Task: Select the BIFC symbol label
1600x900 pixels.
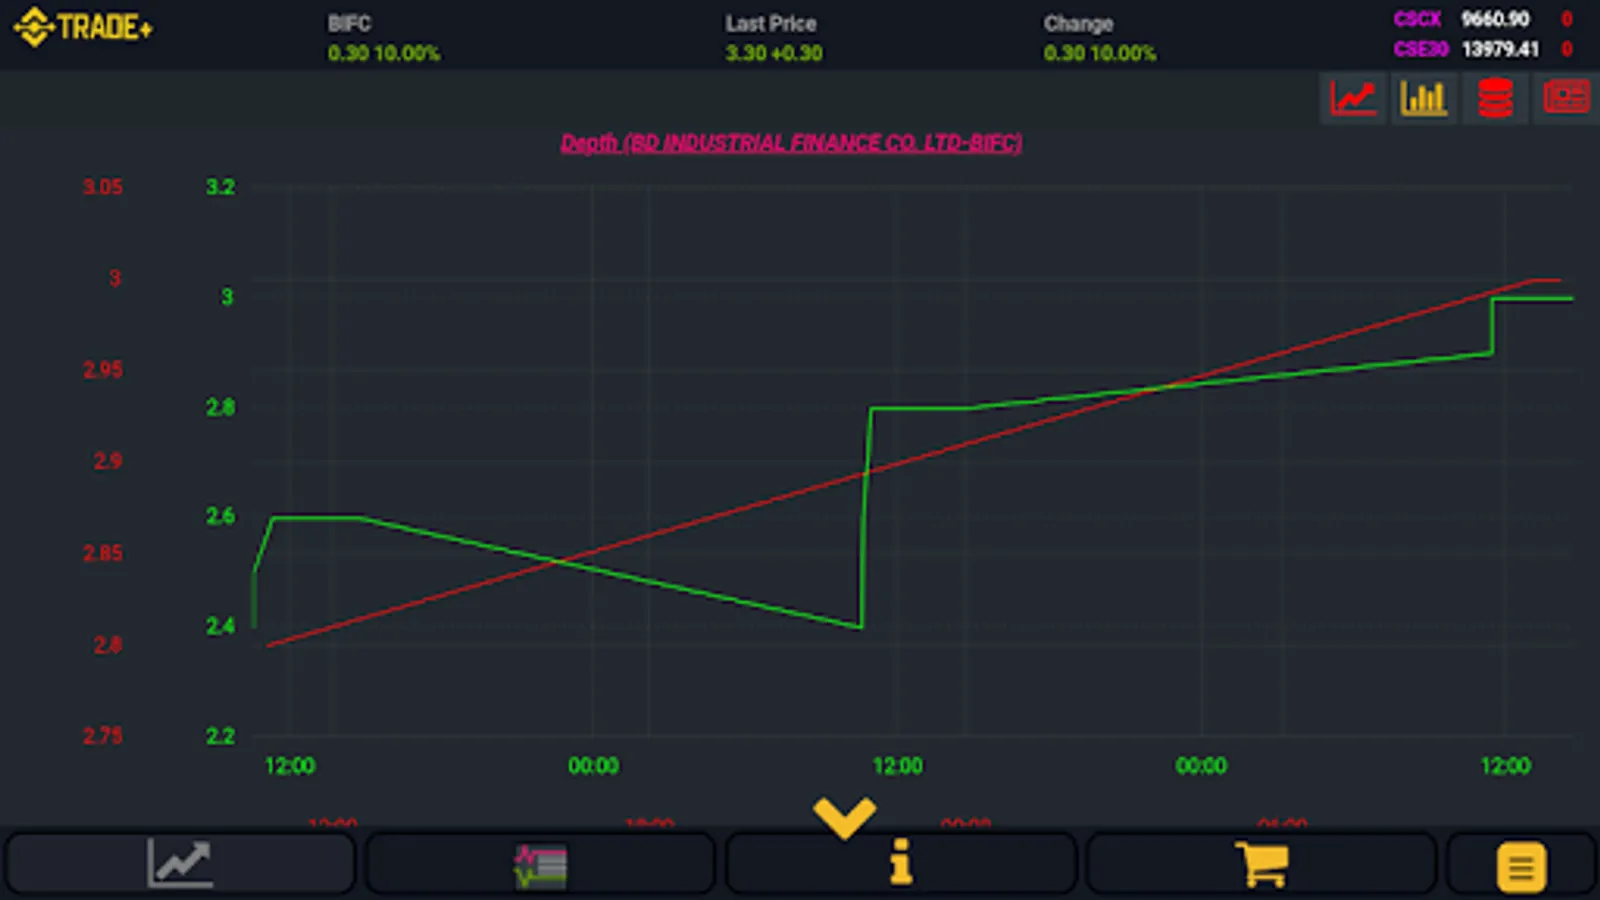Action: pos(349,23)
